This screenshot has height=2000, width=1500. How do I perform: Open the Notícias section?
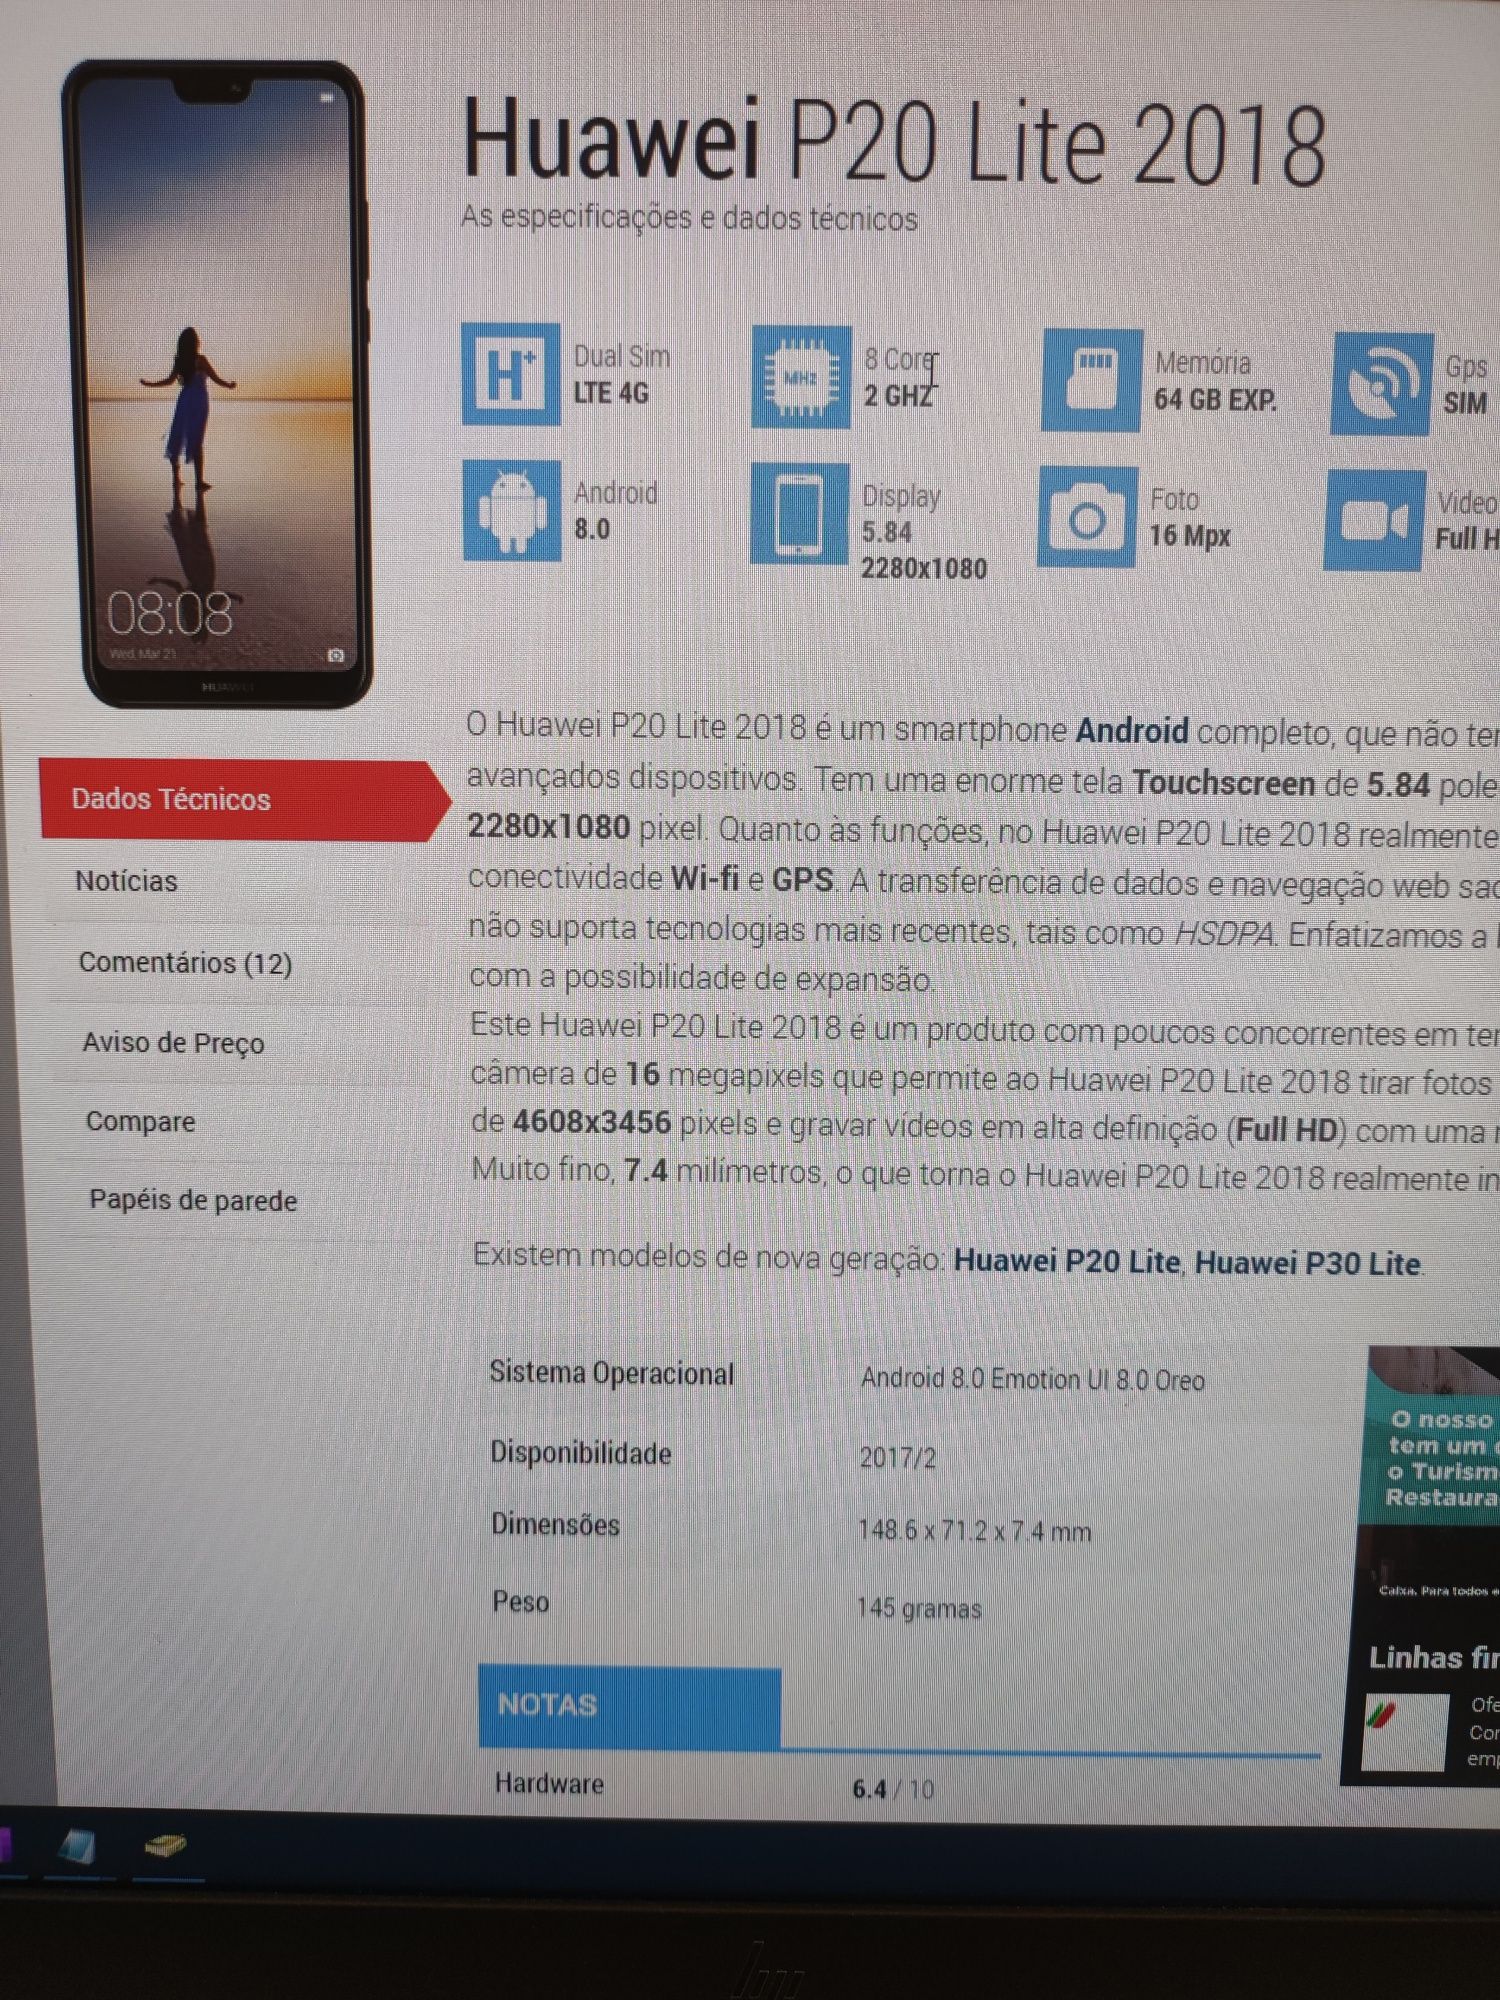(x=126, y=881)
